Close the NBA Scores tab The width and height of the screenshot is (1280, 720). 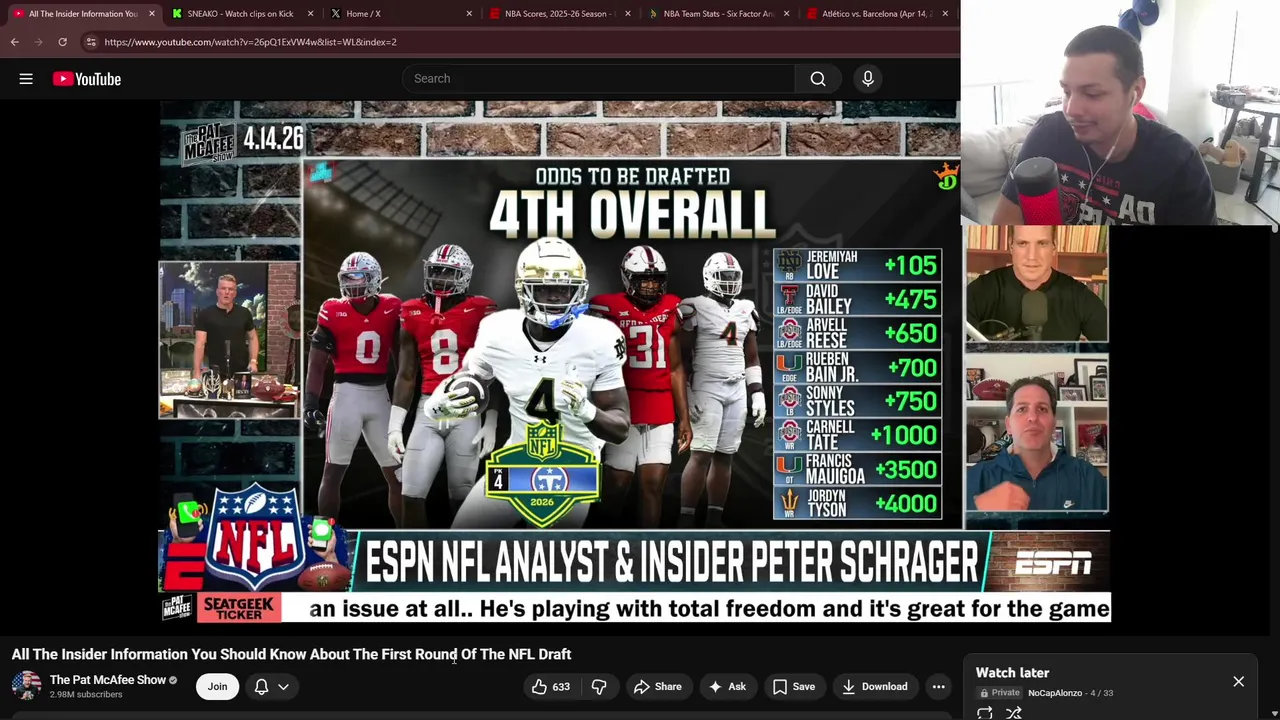(x=628, y=14)
